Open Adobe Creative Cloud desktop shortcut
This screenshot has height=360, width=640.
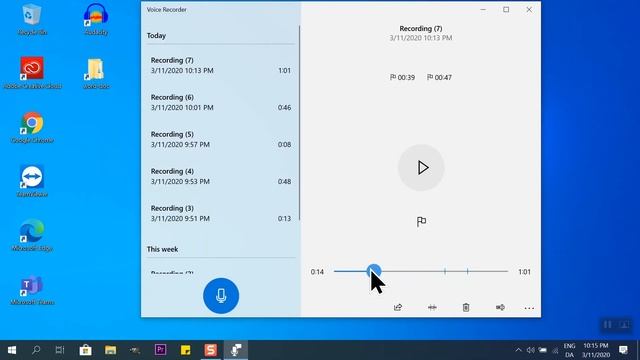pyautogui.click(x=32, y=73)
